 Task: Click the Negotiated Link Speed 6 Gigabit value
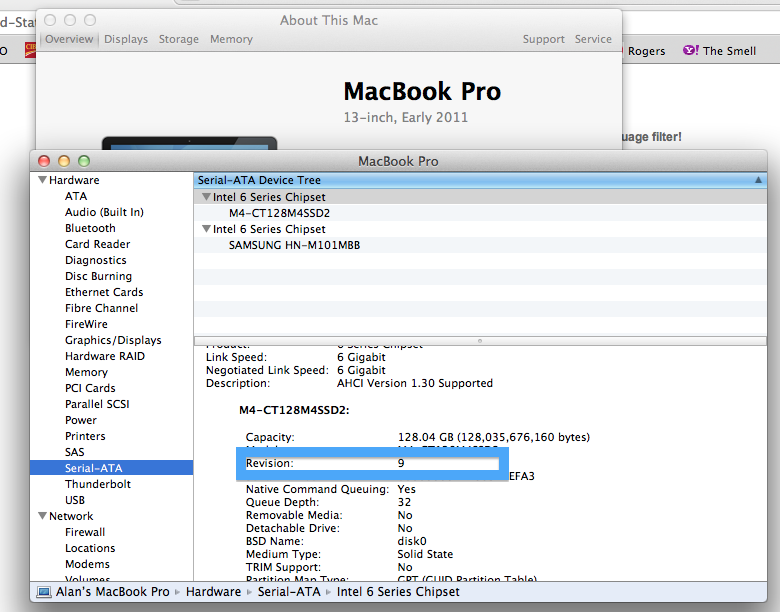pyautogui.click(x=361, y=370)
